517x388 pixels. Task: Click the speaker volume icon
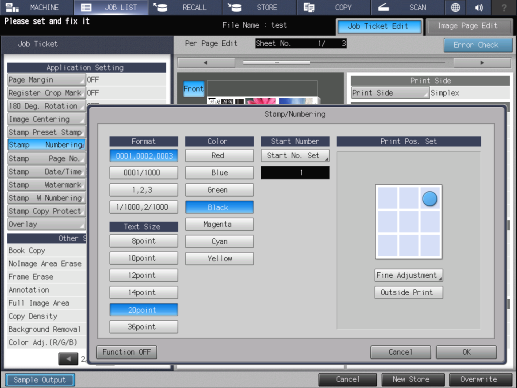click(479, 7)
